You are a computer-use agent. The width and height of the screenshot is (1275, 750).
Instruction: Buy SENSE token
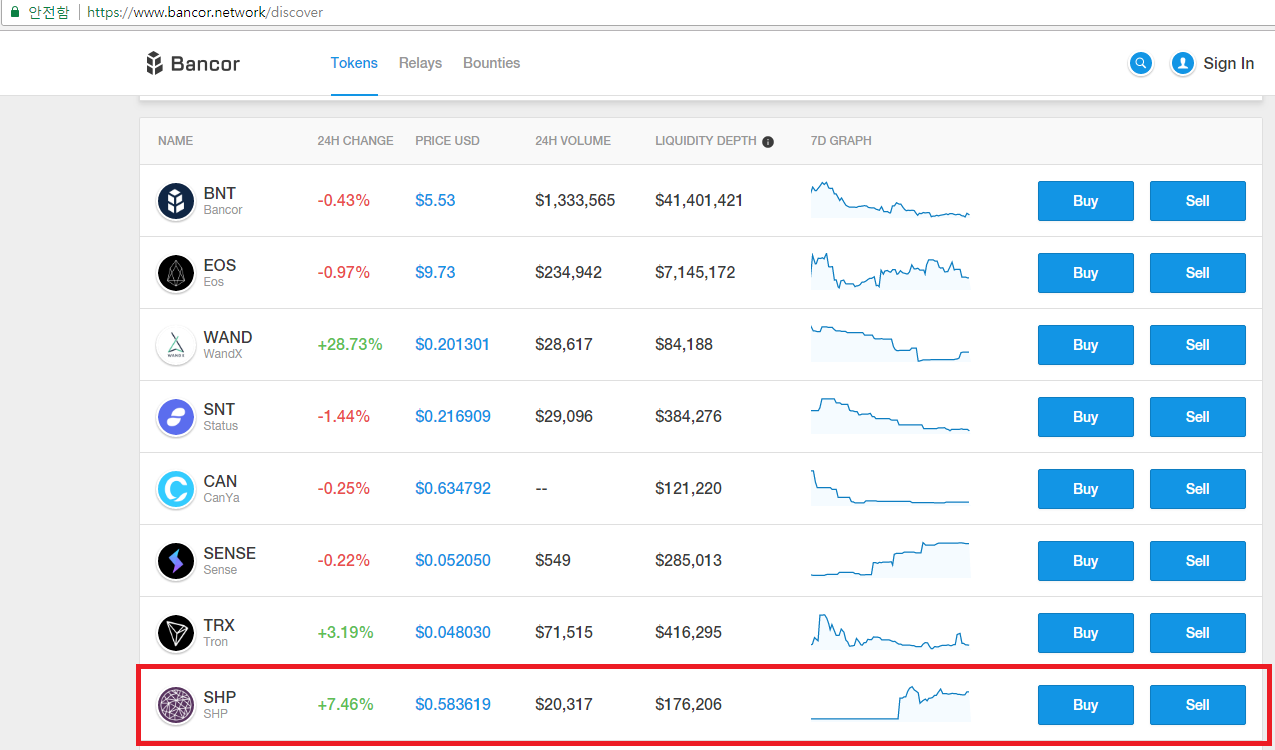click(1086, 561)
